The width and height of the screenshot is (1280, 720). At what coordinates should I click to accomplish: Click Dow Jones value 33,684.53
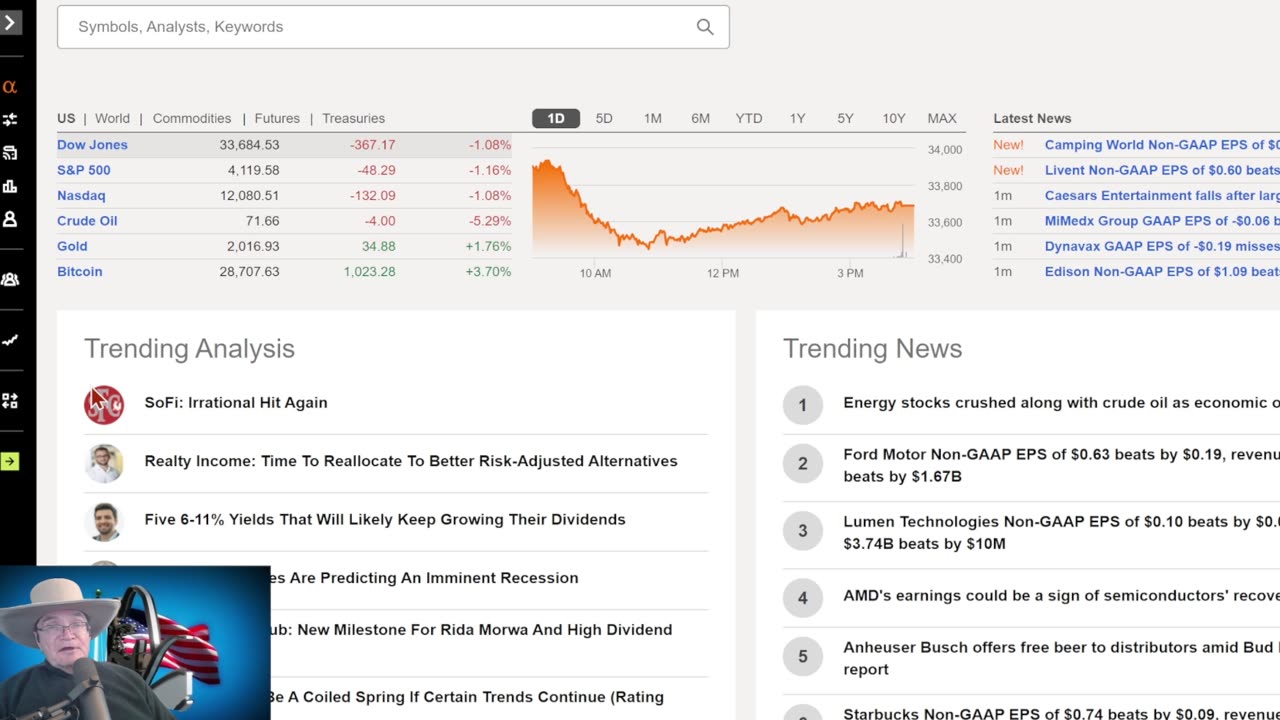tap(249, 145)
